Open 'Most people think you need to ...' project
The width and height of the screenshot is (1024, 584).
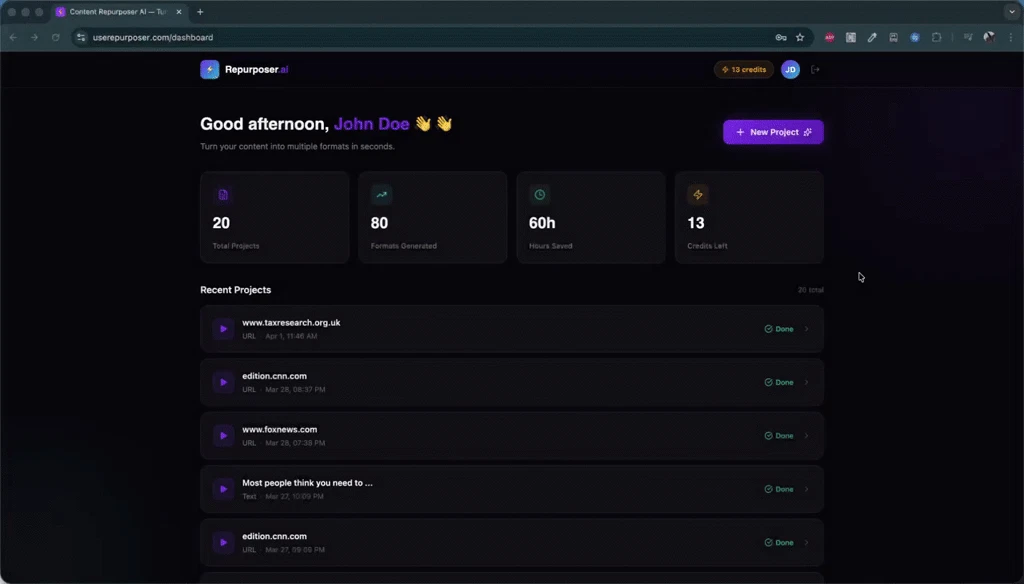[308, 483]
